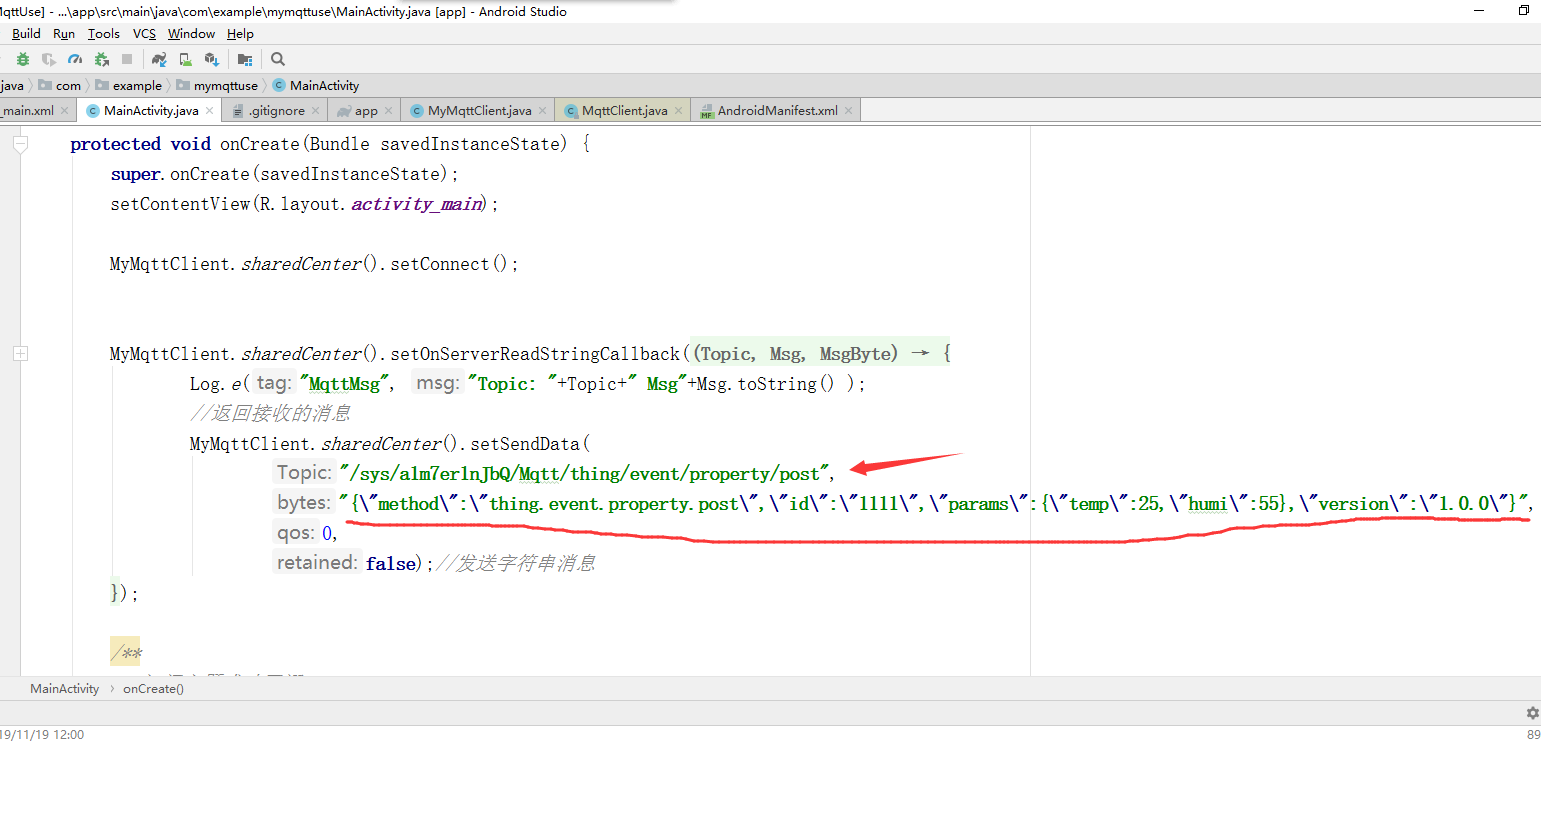Image resolution: width=1541 pixels, height=828 pixels.
Task: Open the Tools menu
Action: pyautogui.click(x=104, y=34)
